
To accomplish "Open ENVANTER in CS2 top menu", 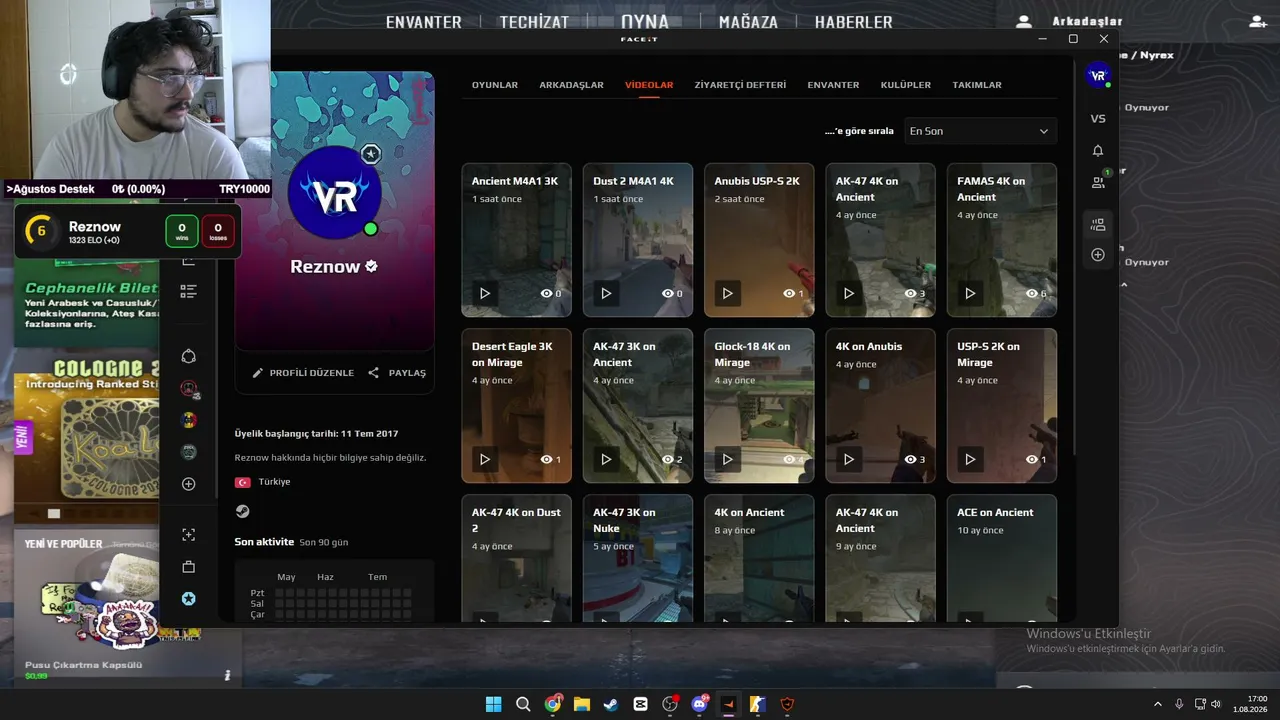I will (424, 22).
